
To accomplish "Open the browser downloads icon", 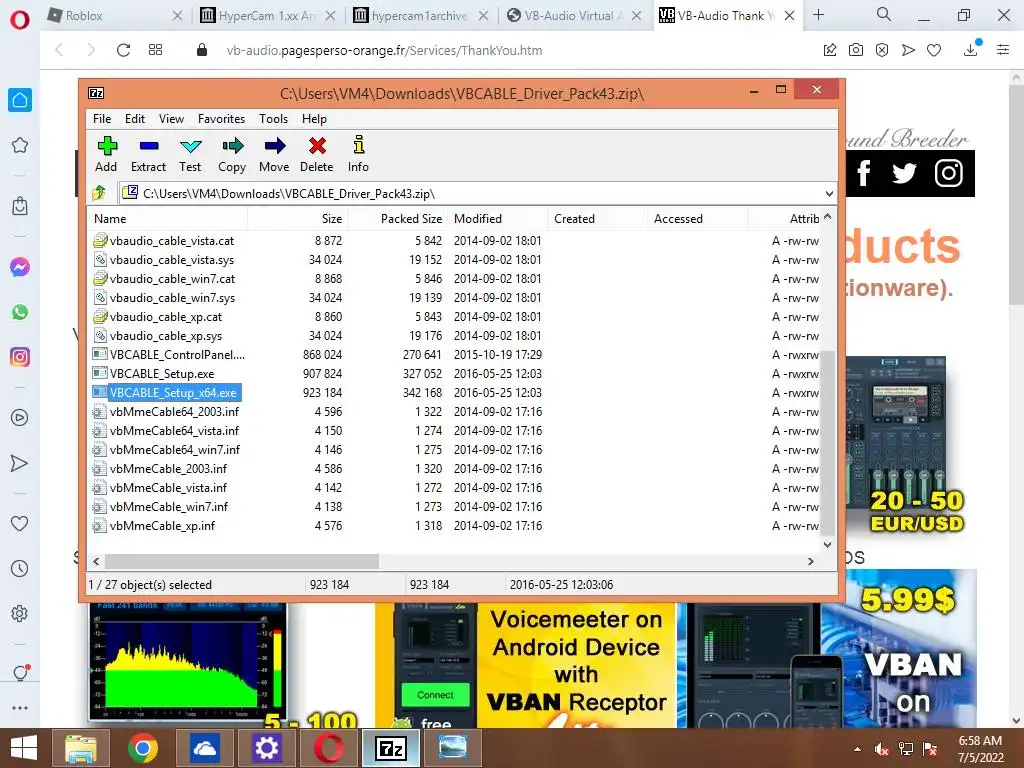I will [971, 49].
